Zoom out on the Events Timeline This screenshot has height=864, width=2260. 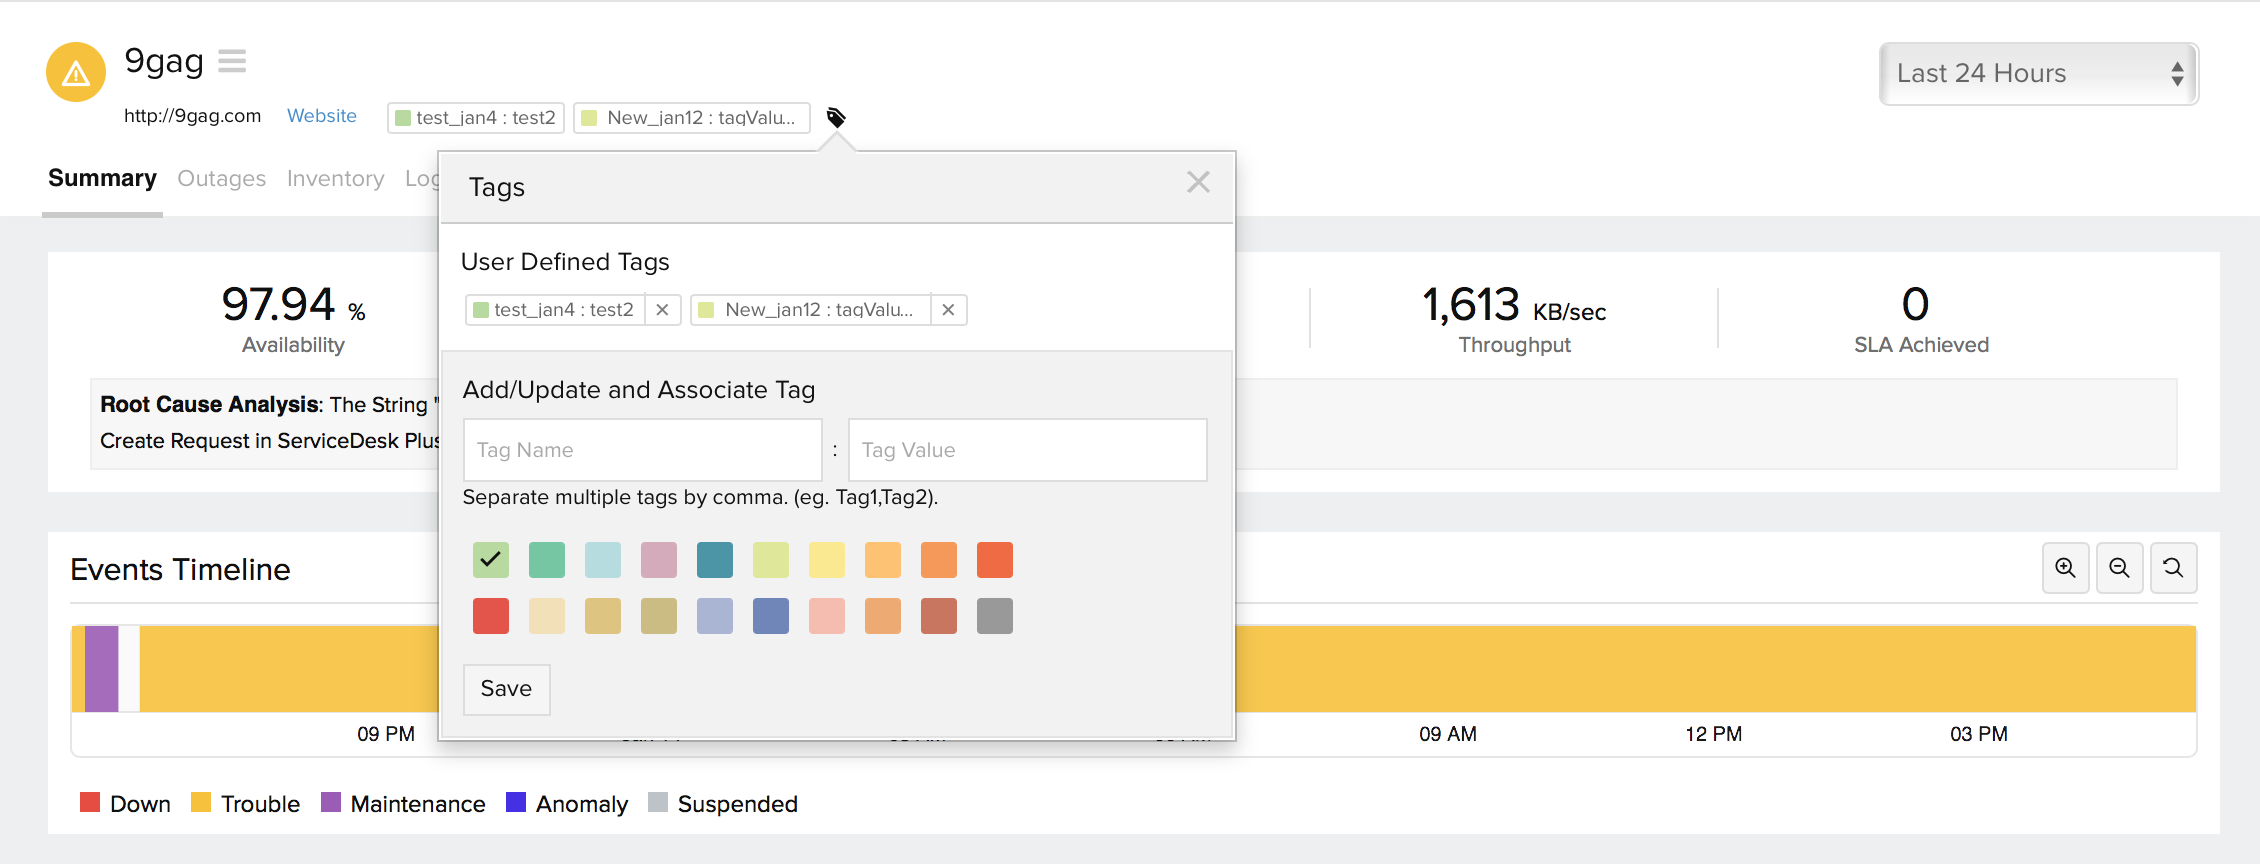tap(2119, 568)
